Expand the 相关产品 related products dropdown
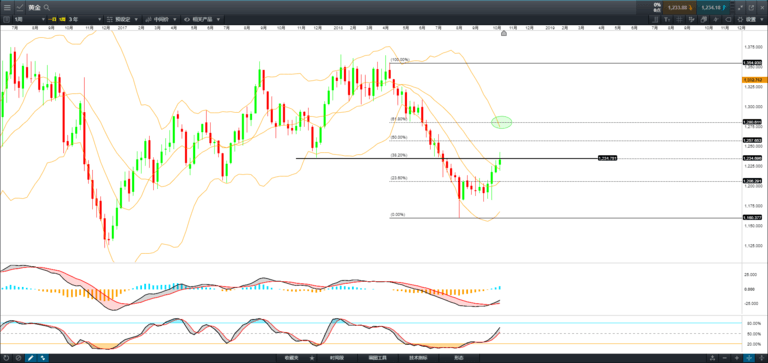This screenshot has height=363, width=768. click(x=202, y=19)
